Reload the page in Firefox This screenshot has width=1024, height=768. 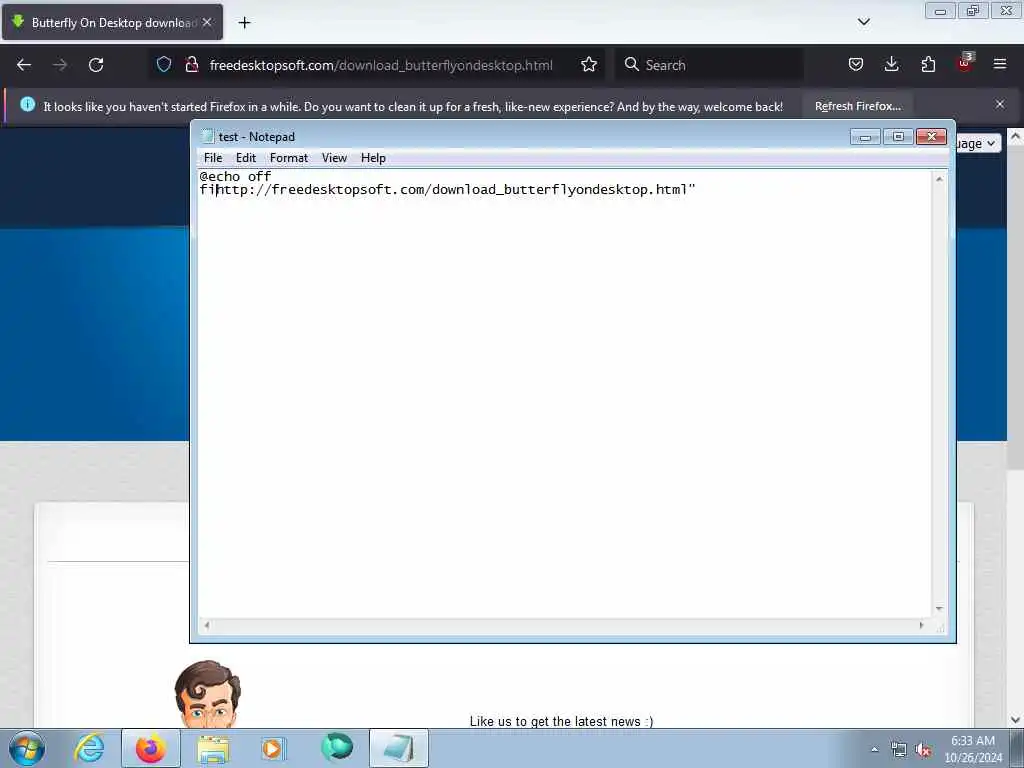96,65
